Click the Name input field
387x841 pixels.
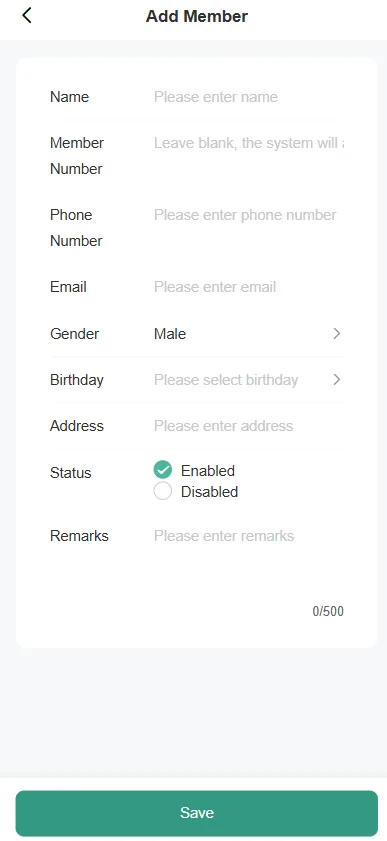[249, 97]
